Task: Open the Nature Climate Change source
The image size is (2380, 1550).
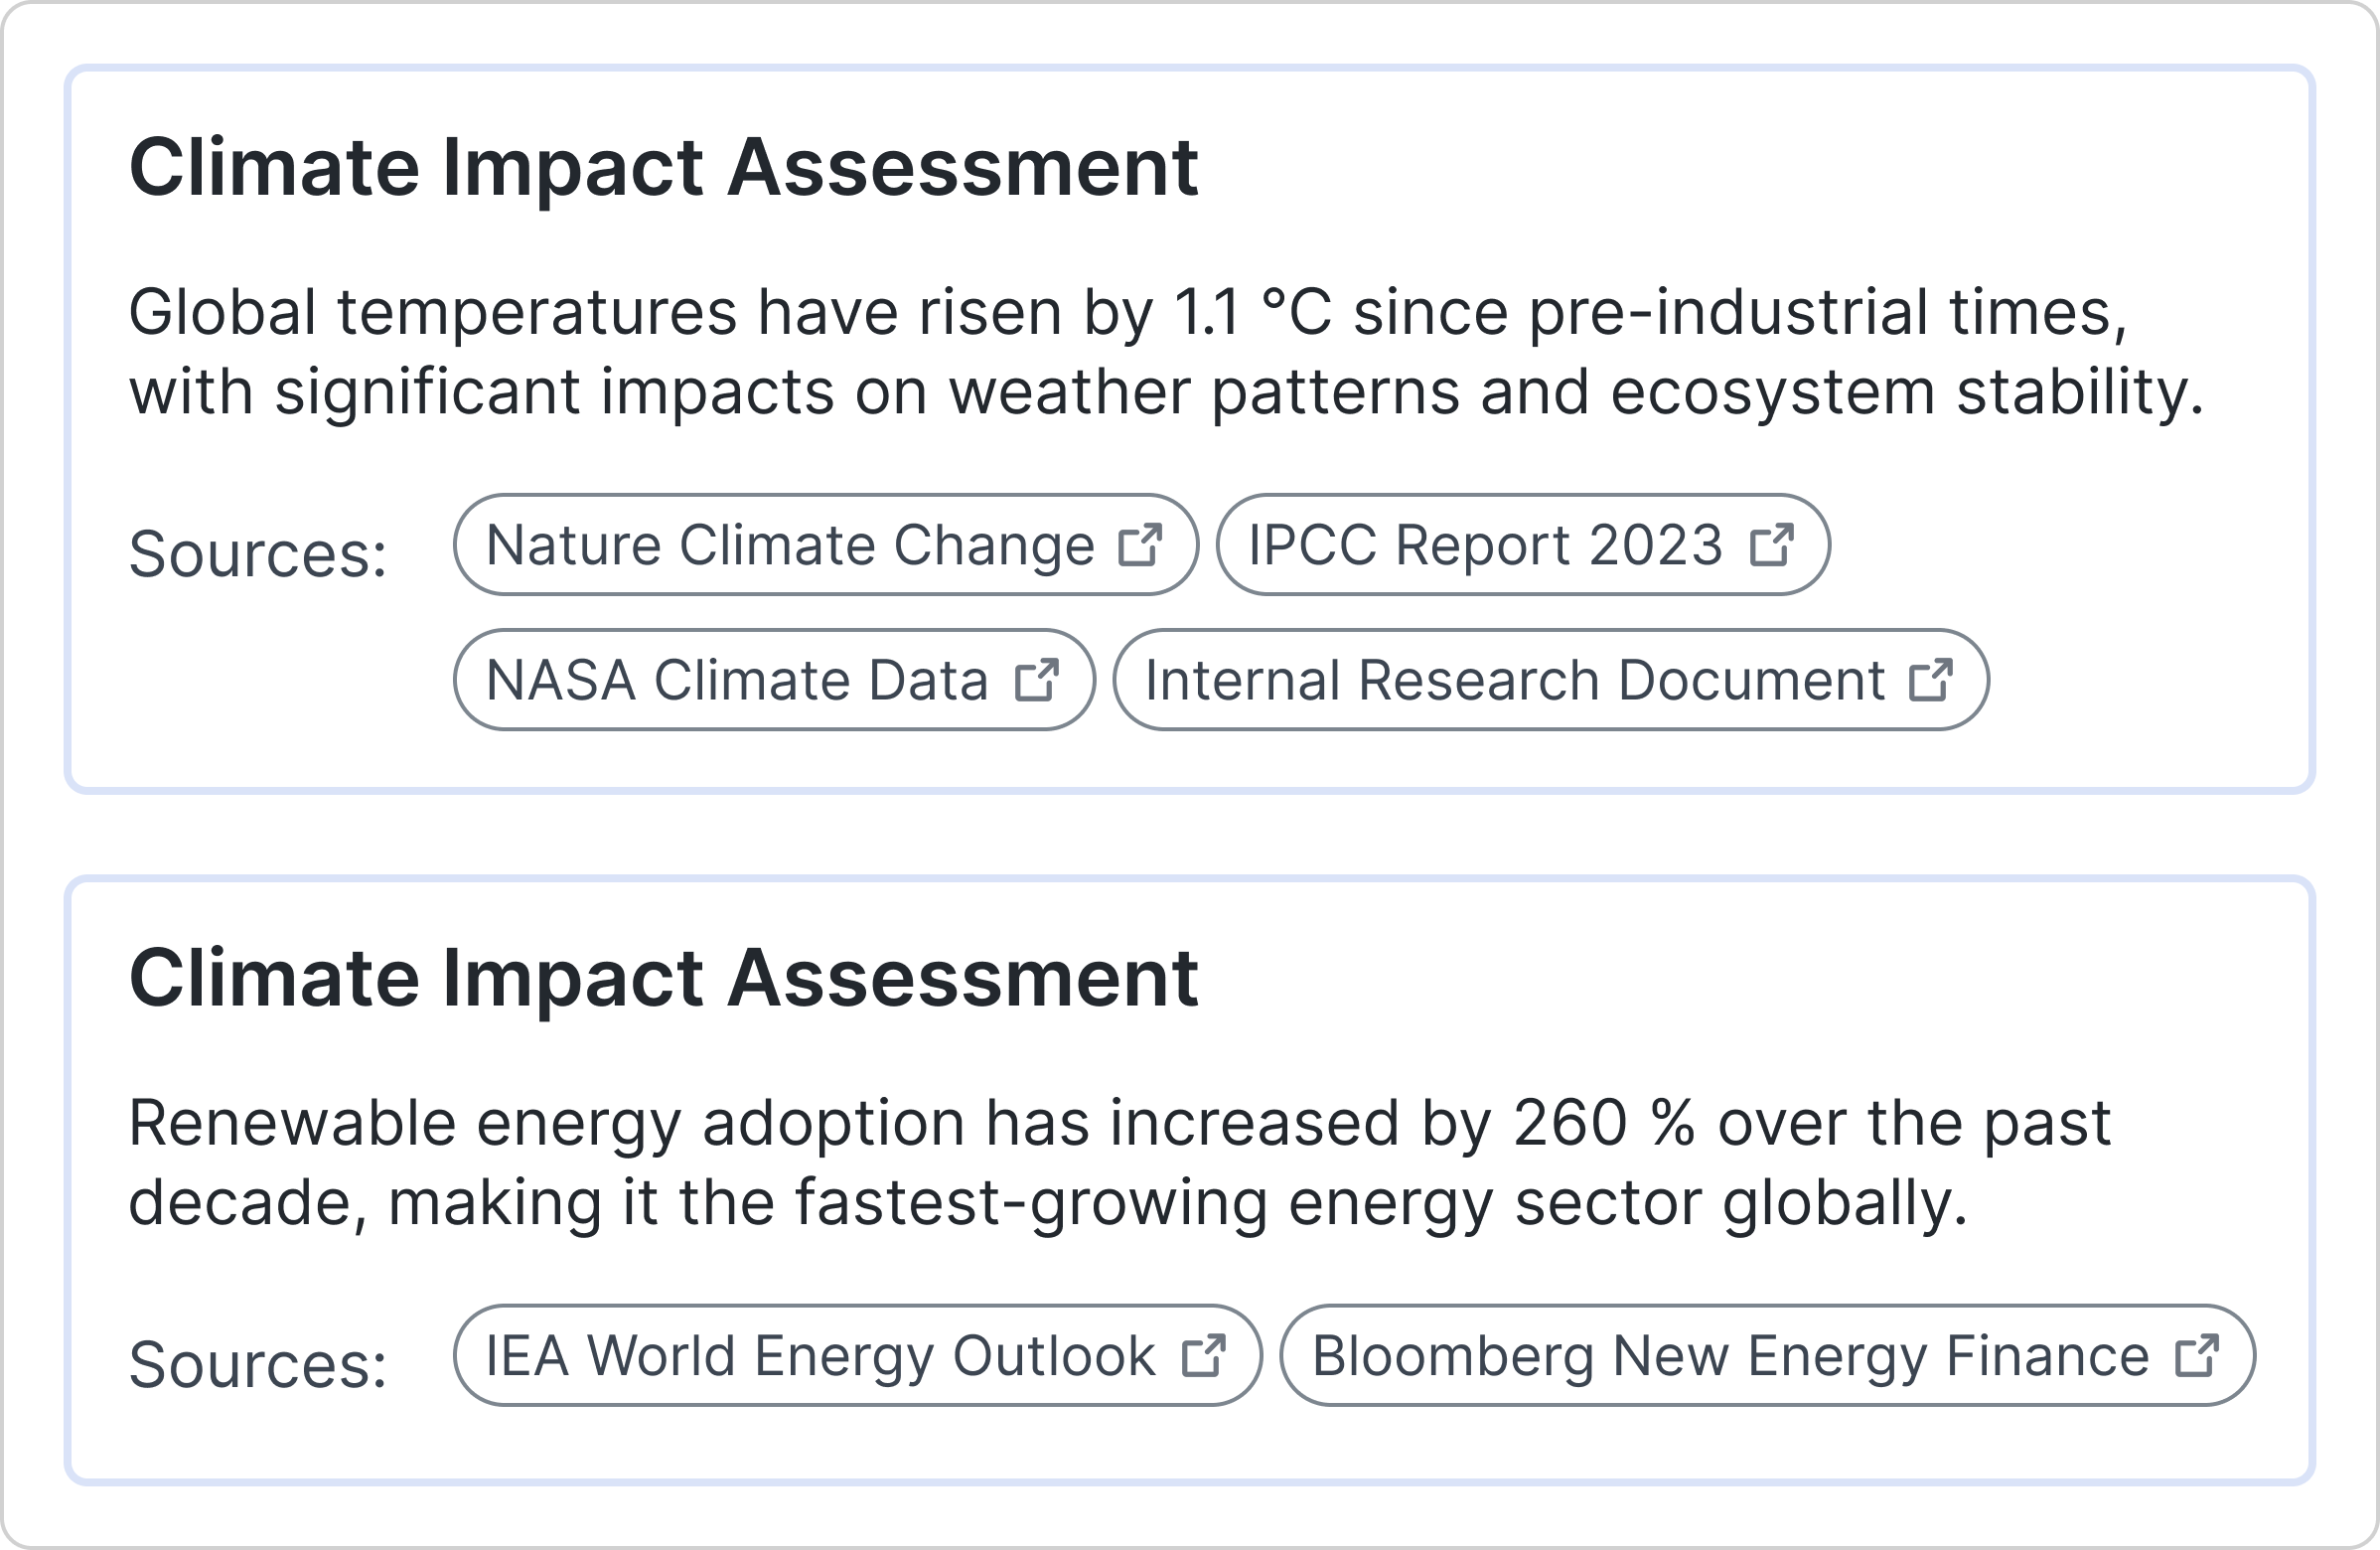Action: coord(790,545)
